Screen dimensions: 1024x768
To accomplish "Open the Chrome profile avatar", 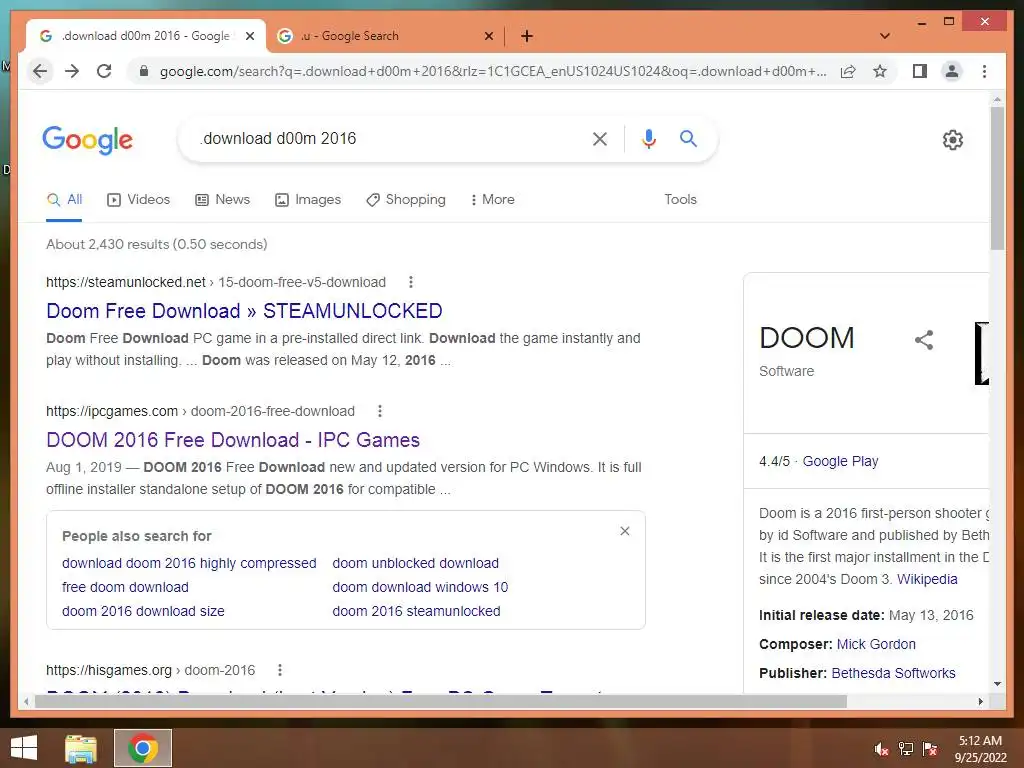I will [x=952, y=71].
